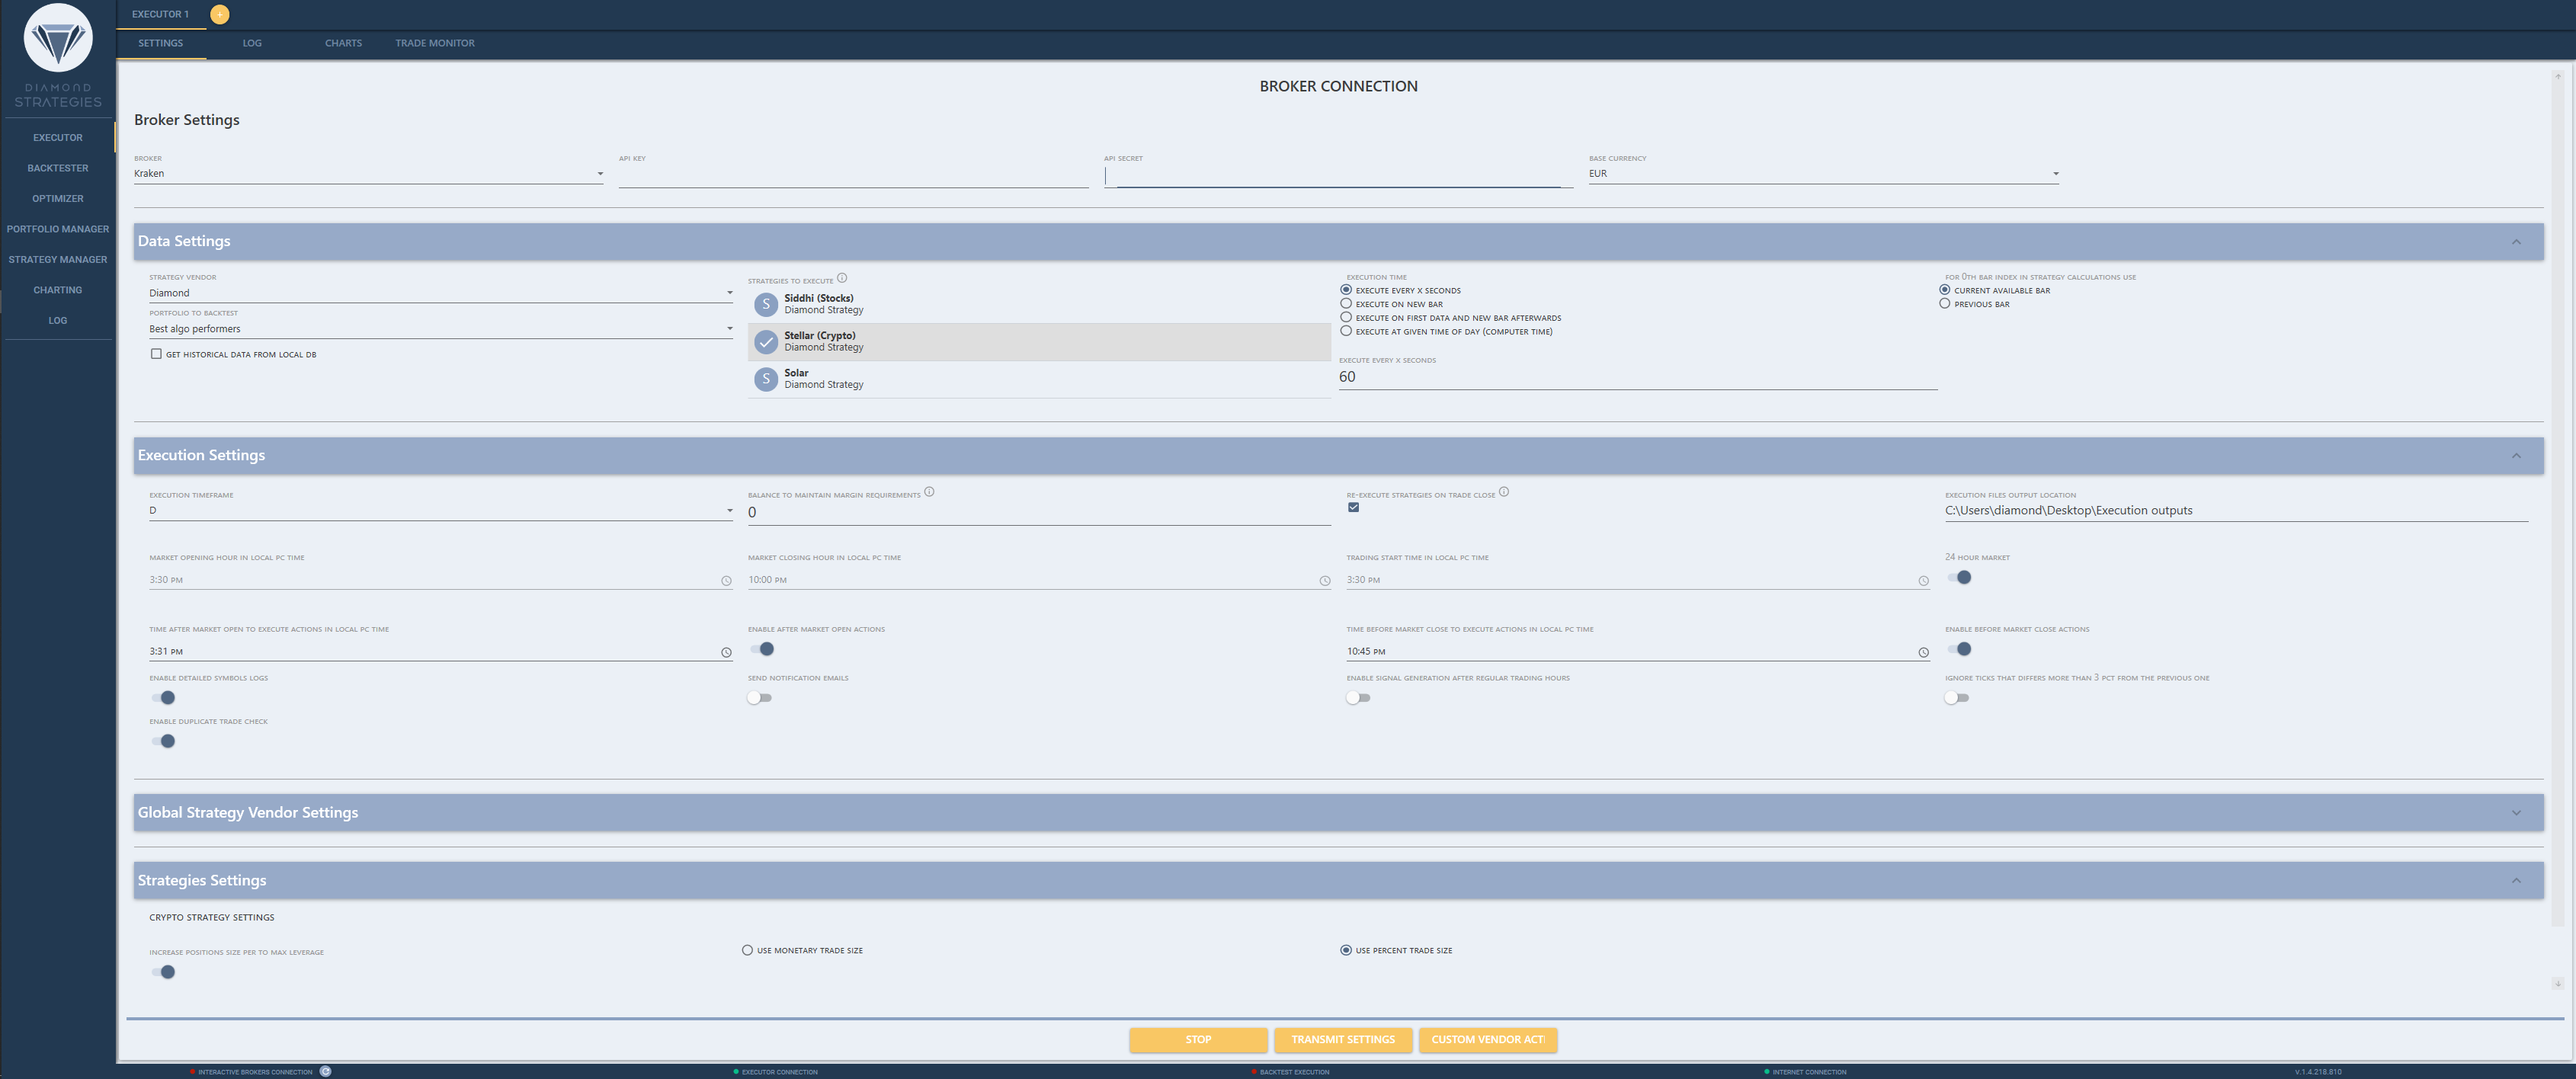Screen dimensions: 2576x1079
Task: Open Portfolio Manager in sidebar
Action: click(58, 229)
